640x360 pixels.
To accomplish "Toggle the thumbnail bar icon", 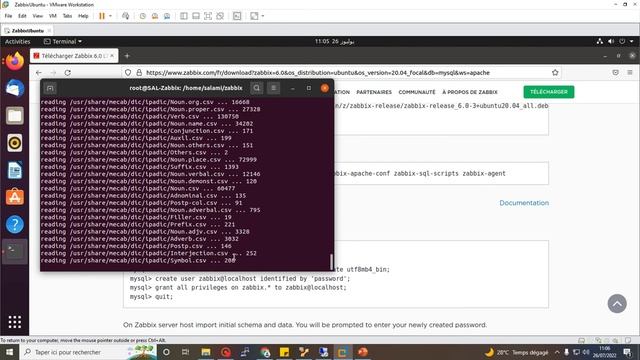I will (196, 16).
